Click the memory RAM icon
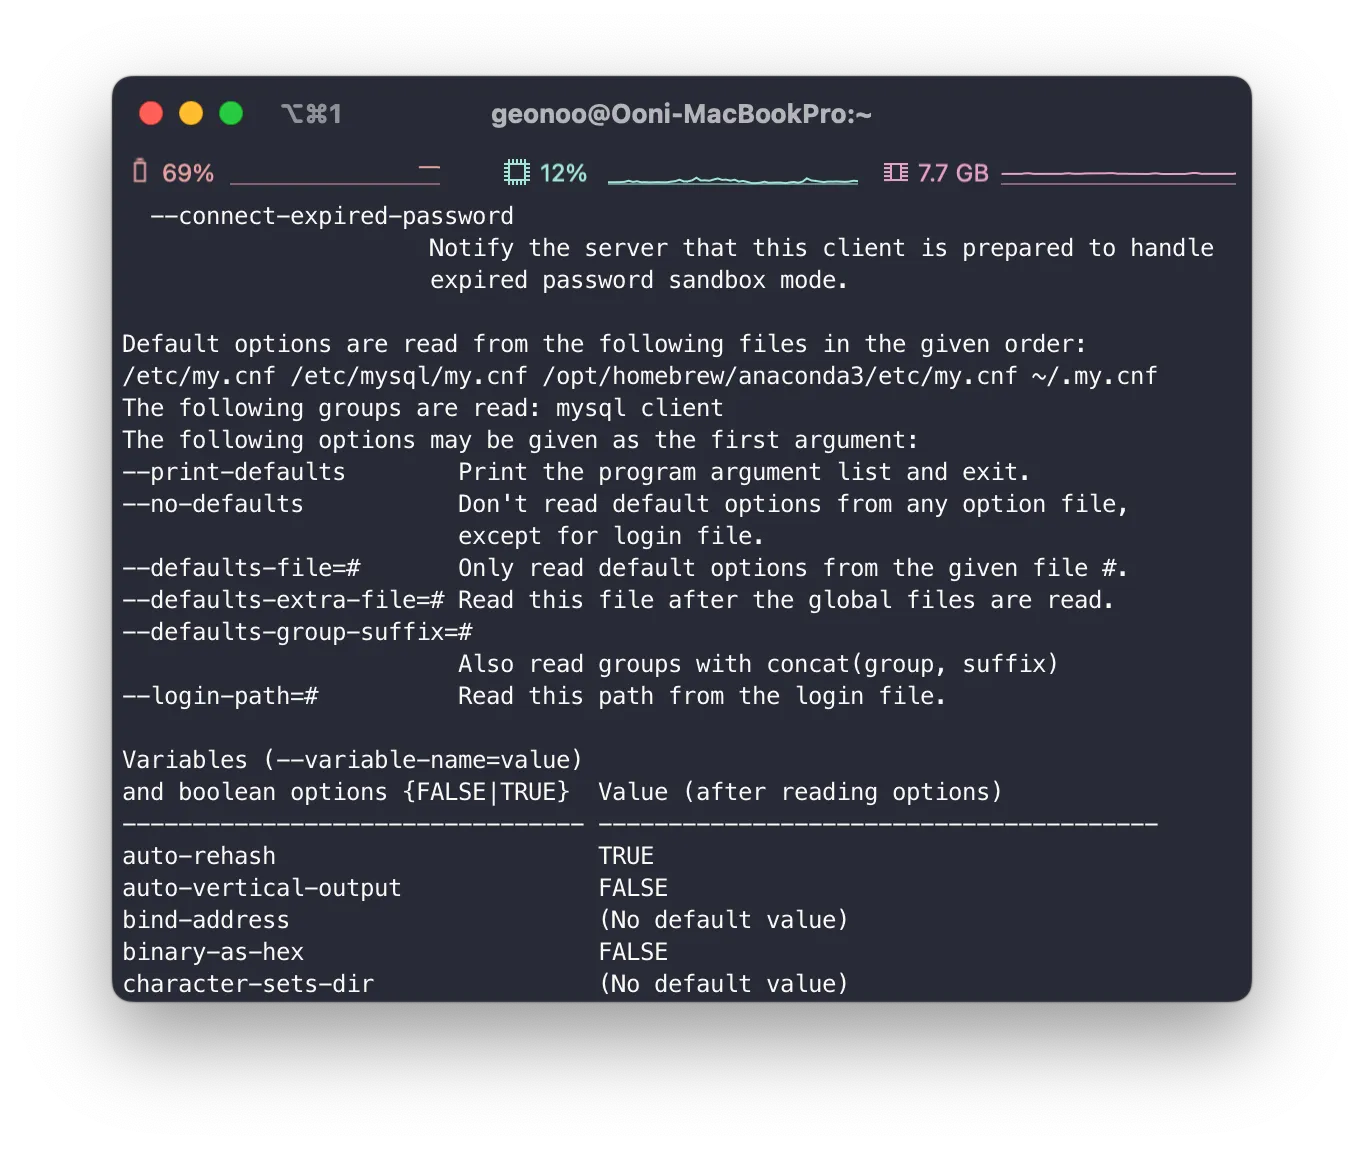Screen dimensions: 1364x1150 (x=896, y=172)
